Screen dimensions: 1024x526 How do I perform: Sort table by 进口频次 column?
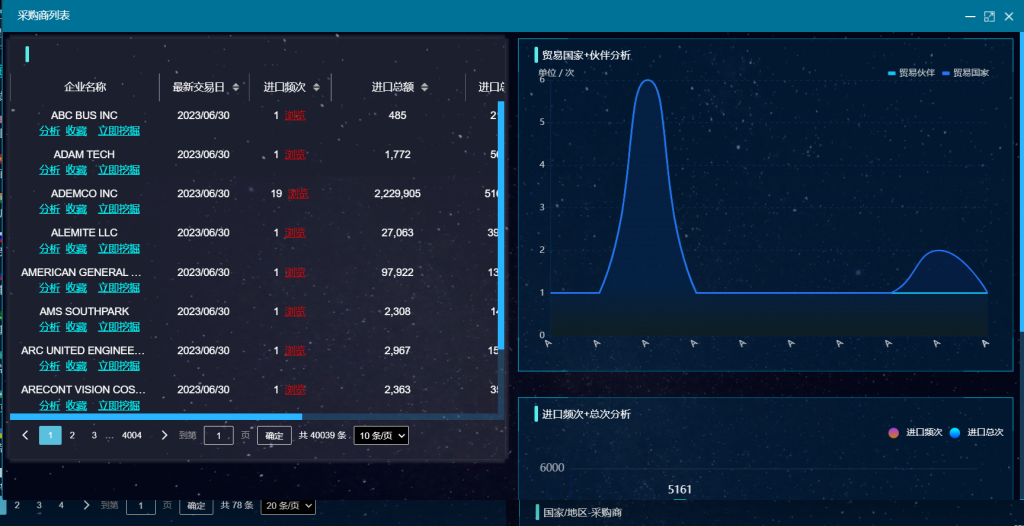(316, 88)
